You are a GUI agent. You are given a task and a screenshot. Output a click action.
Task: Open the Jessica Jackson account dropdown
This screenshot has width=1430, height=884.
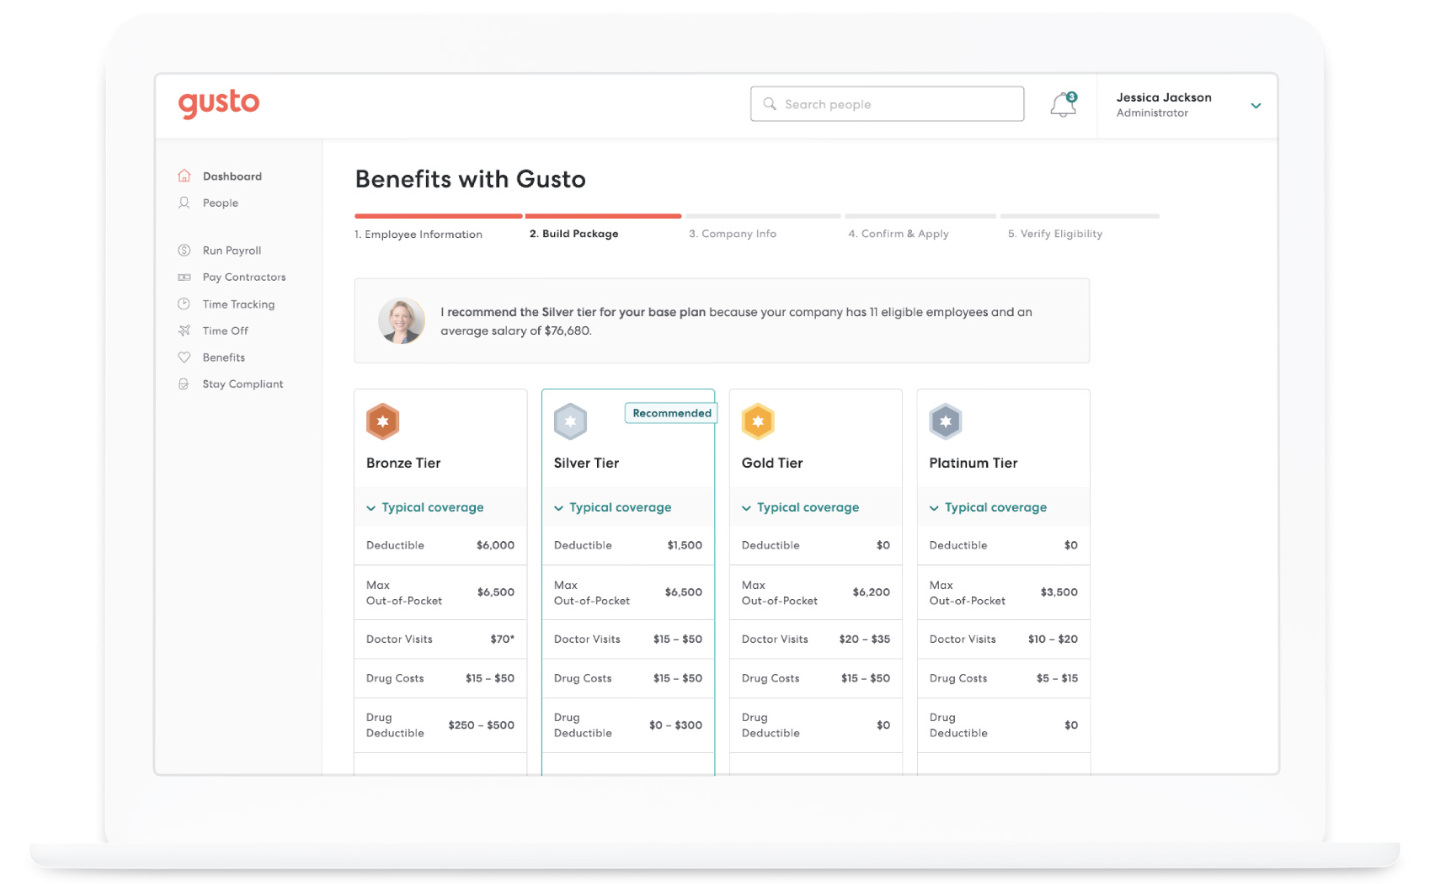click(x=1256, y=105)
